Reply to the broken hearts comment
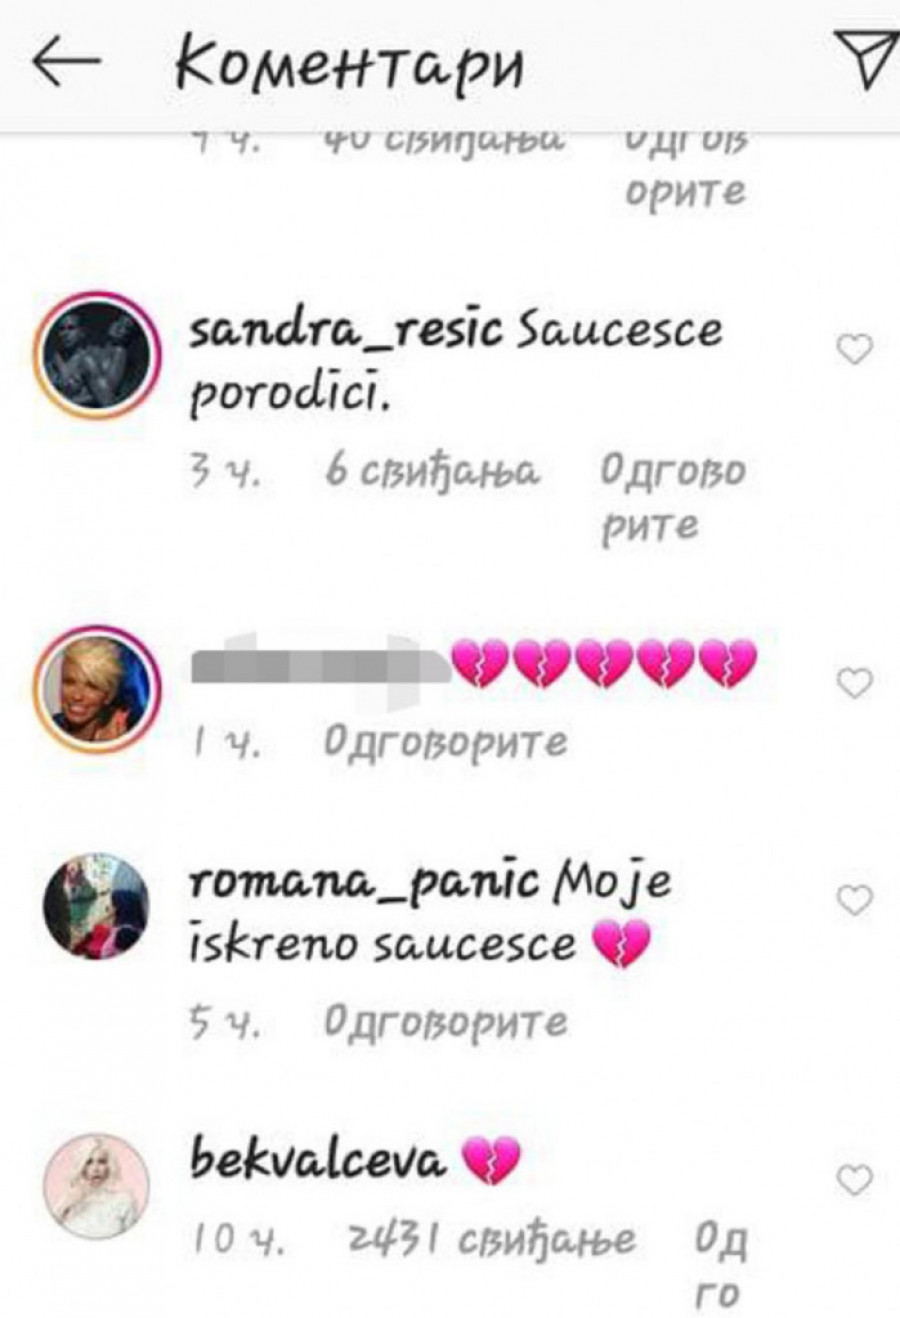 446,742
